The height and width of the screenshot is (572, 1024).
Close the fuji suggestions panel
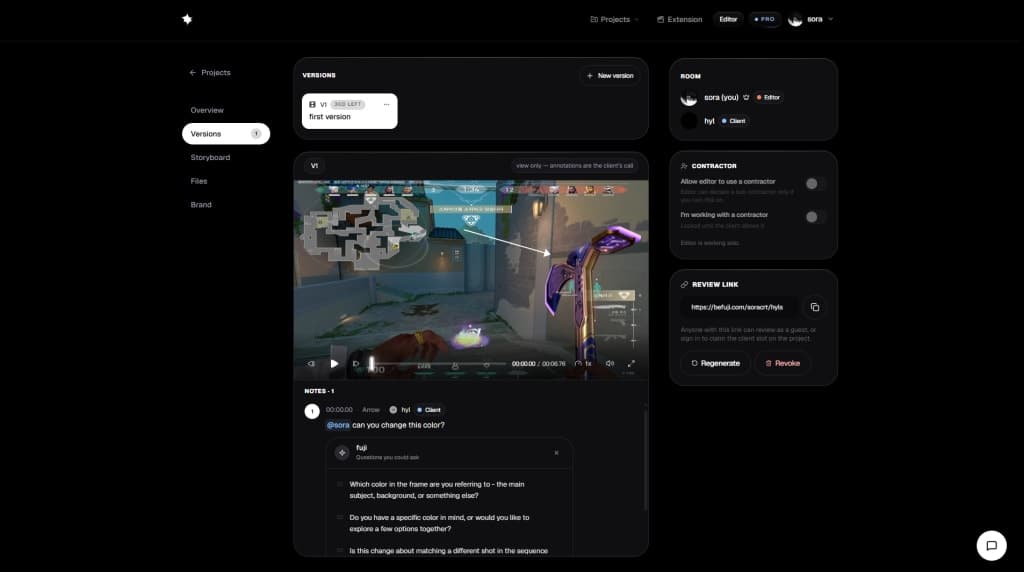[x=556, y=453]
